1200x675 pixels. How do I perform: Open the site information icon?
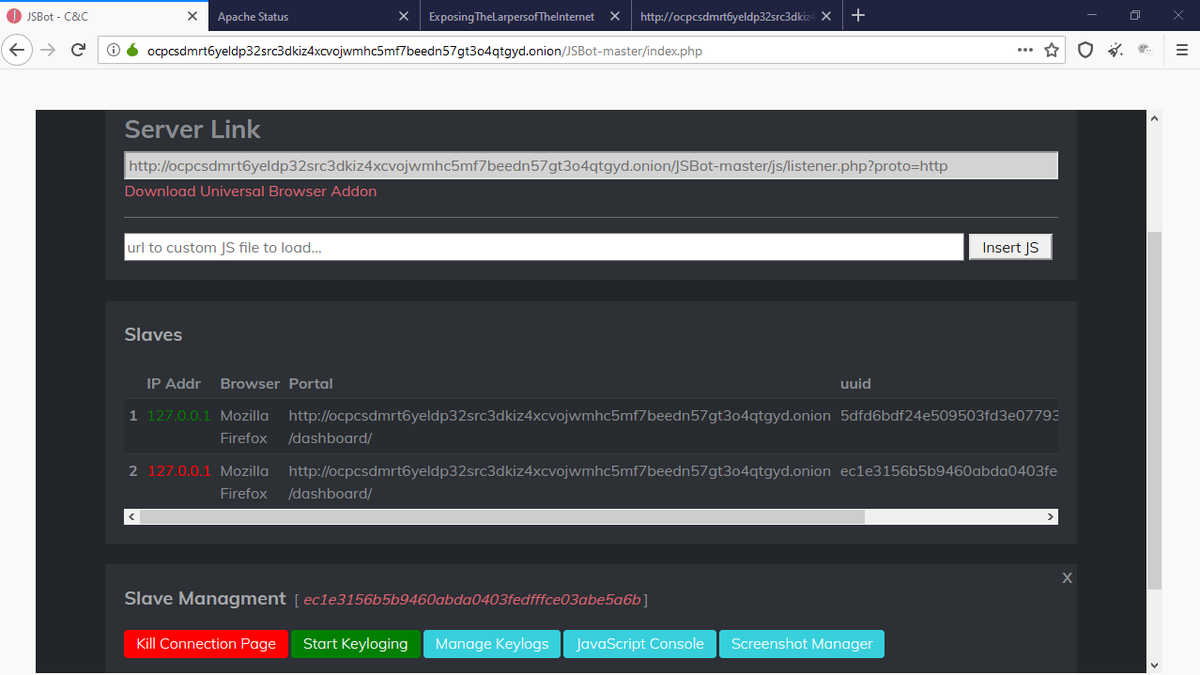tap(114, 50)
